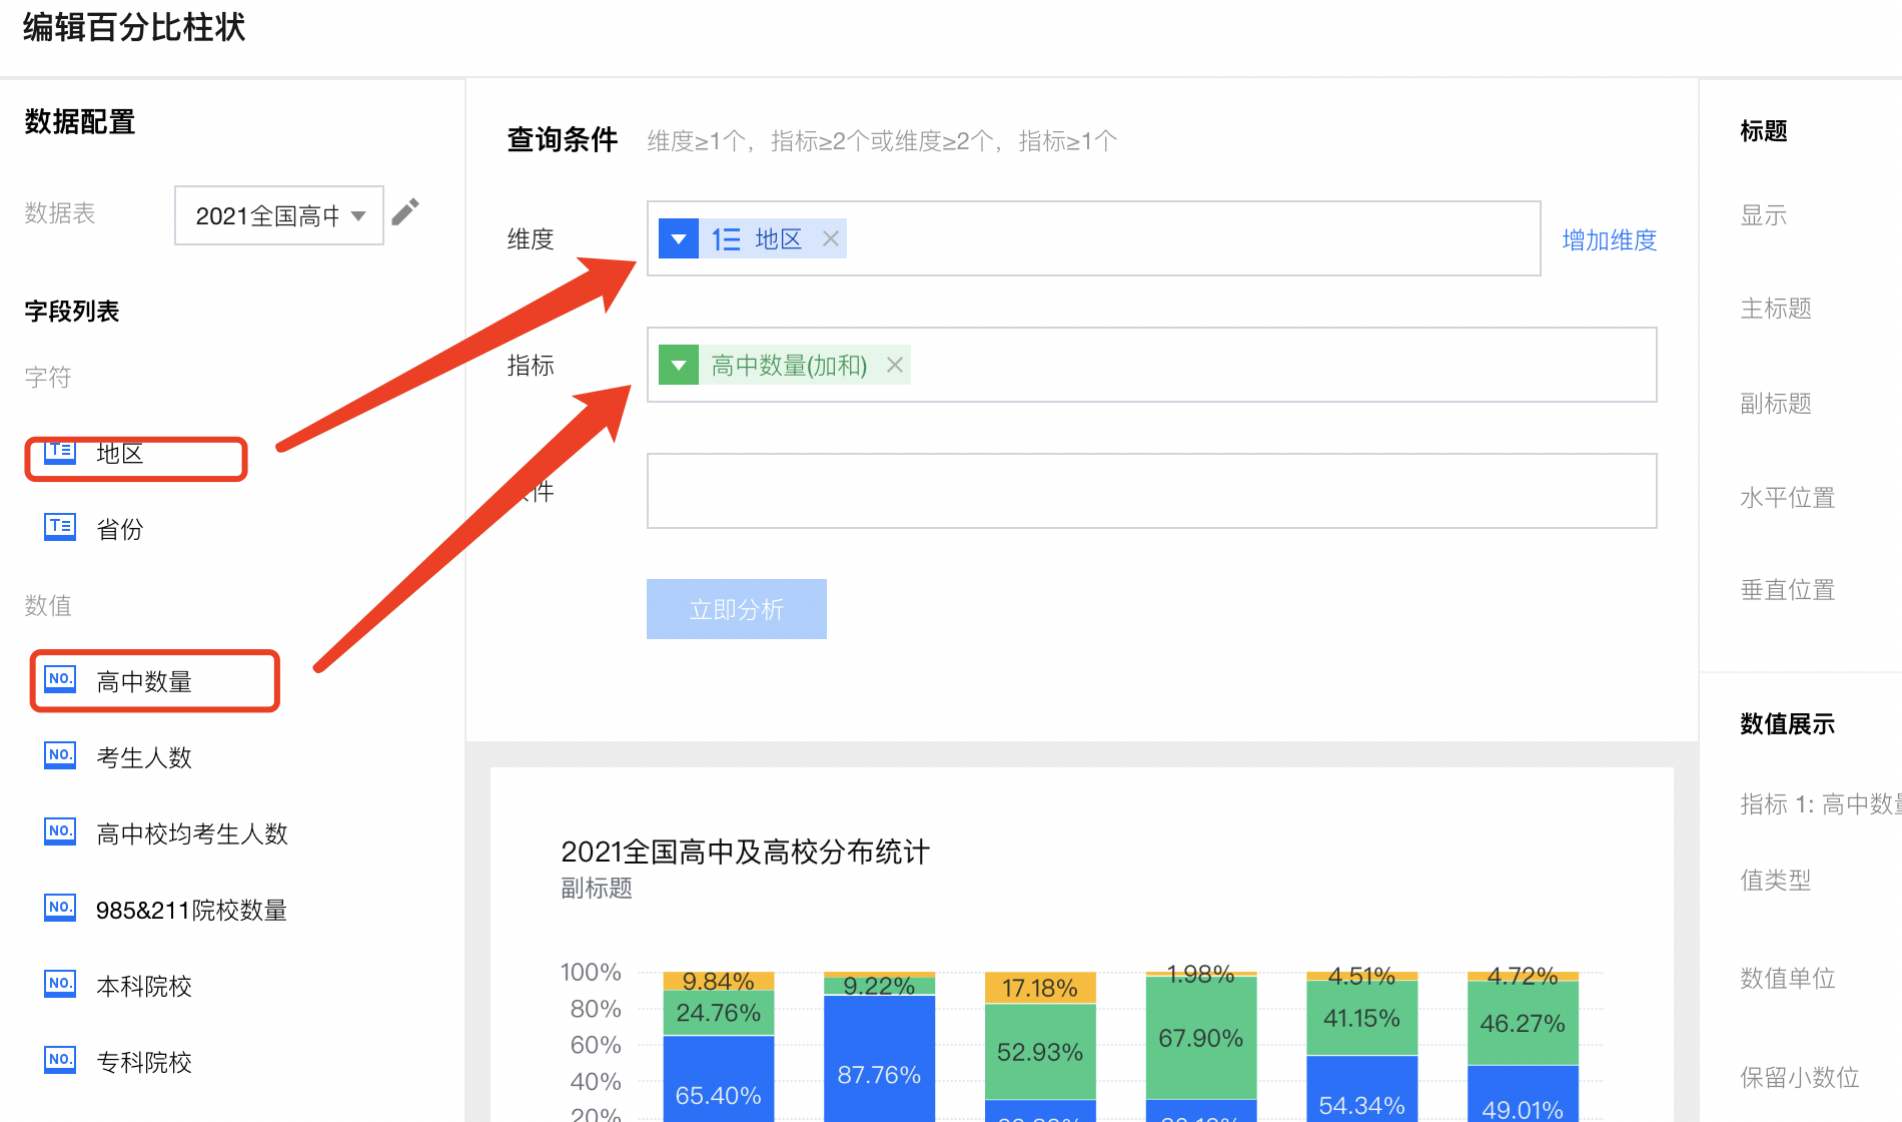Click the 9.84% yellow bar segment
1902x1122 pixels.
718,981
